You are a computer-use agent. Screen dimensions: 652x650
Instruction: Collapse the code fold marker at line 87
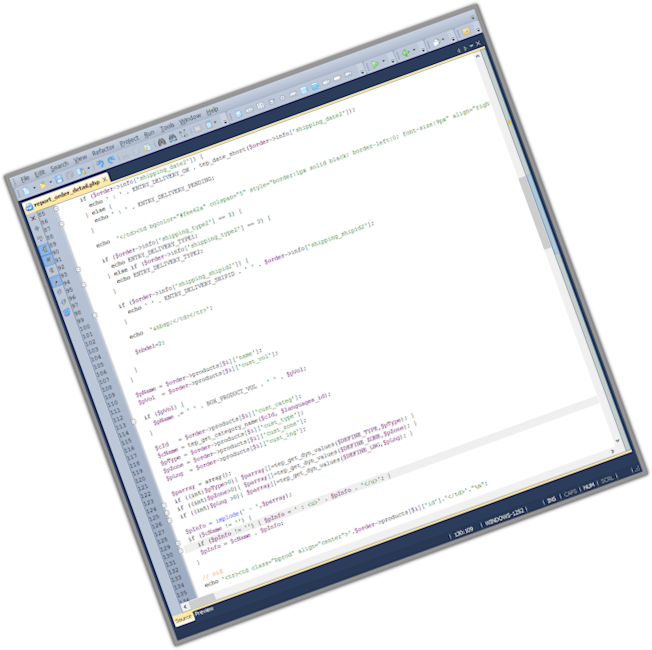coord(62,224)
